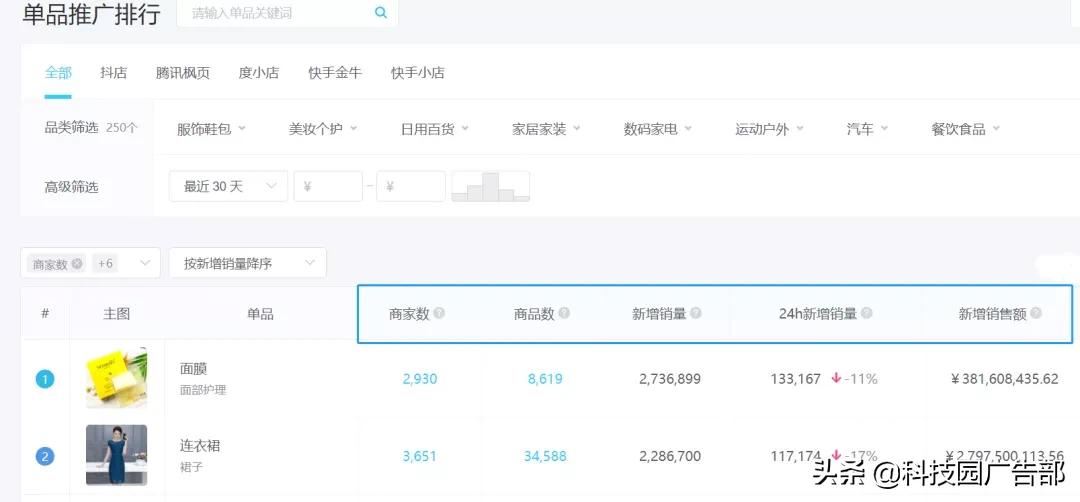Switch to the 度小店 tab
This screenshot has width=1080, height=502.
click(259, 72)
